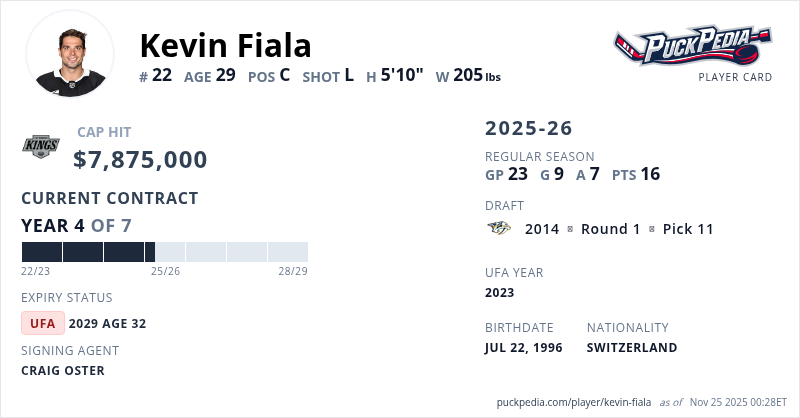Click the Round 1 draft label
The height and width of the screenshot is (418, 800).
click(x=610, y=229)
